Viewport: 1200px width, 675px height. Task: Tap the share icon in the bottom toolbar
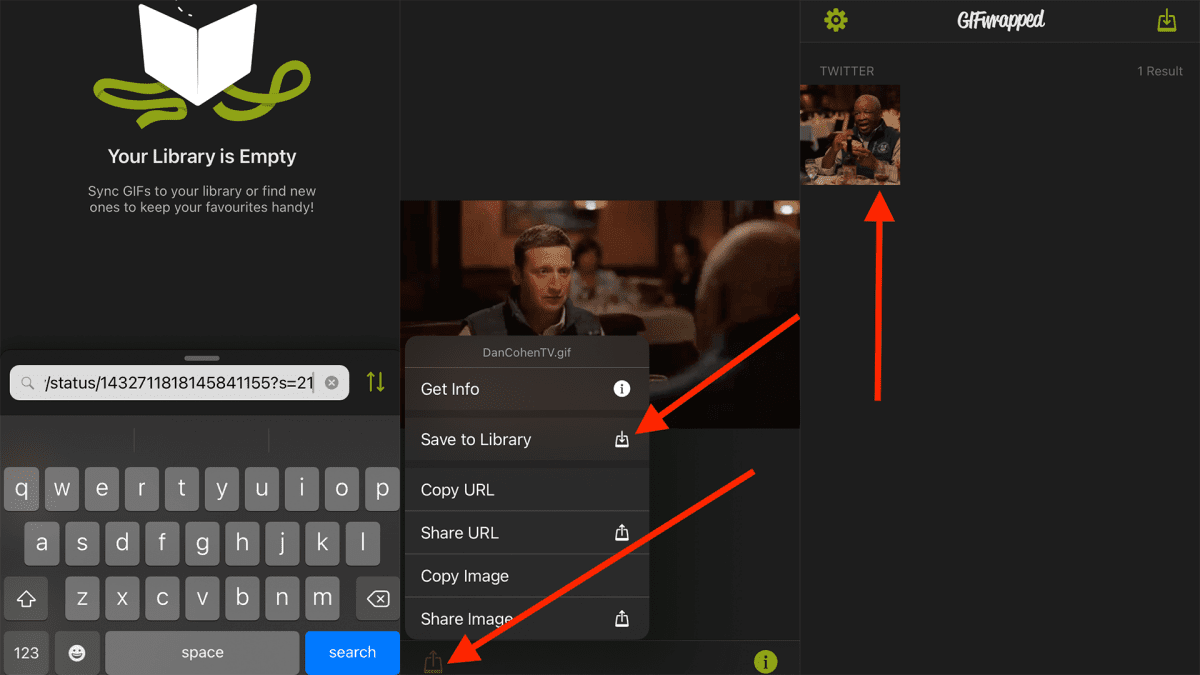click(x=433, y=661)
